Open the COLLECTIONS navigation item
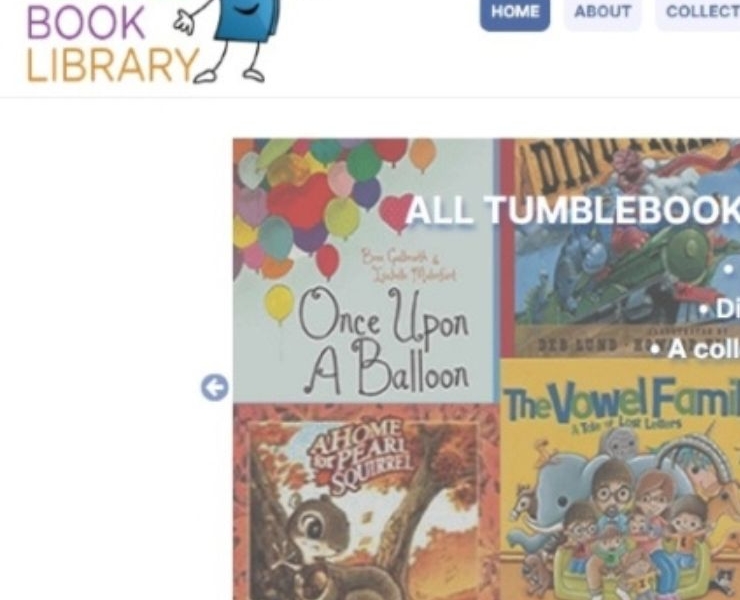The image size is (740, 600). point(698,12)
